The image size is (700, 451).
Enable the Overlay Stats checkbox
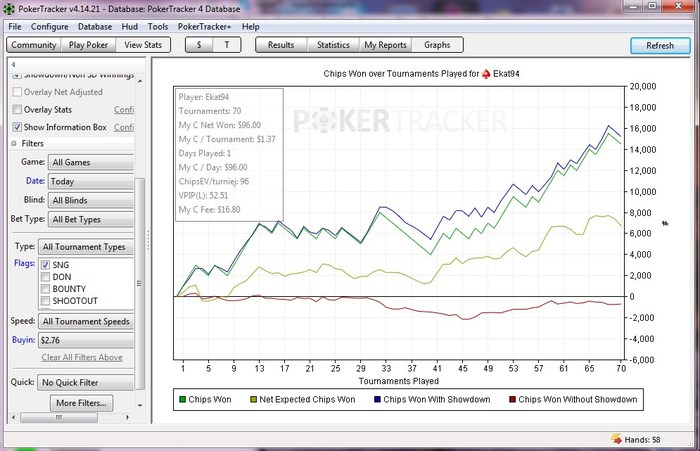17,109
